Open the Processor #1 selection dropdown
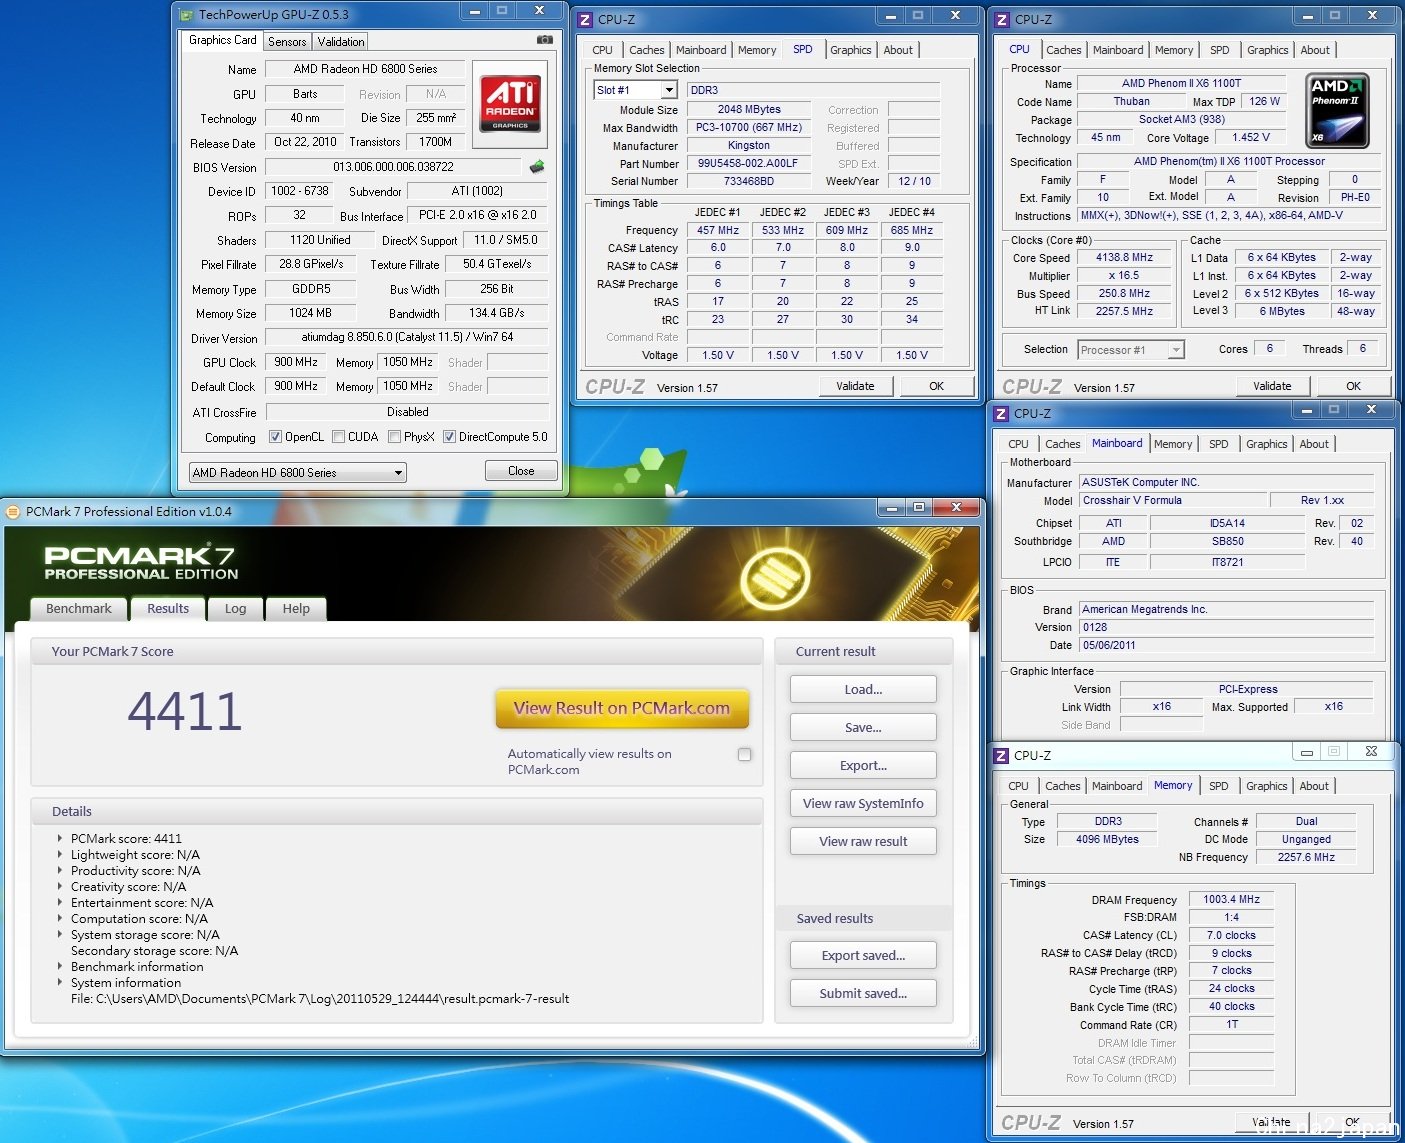This screenshot has width=1405, height=1143. [x=1131, y=349]
